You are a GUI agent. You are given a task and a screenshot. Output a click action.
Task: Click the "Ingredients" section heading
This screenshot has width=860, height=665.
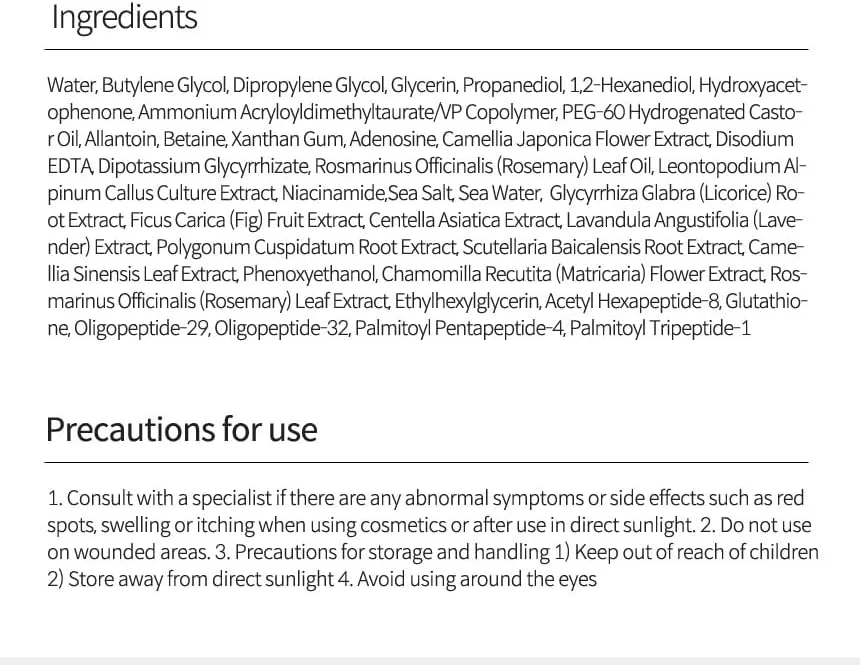point(124,17)
